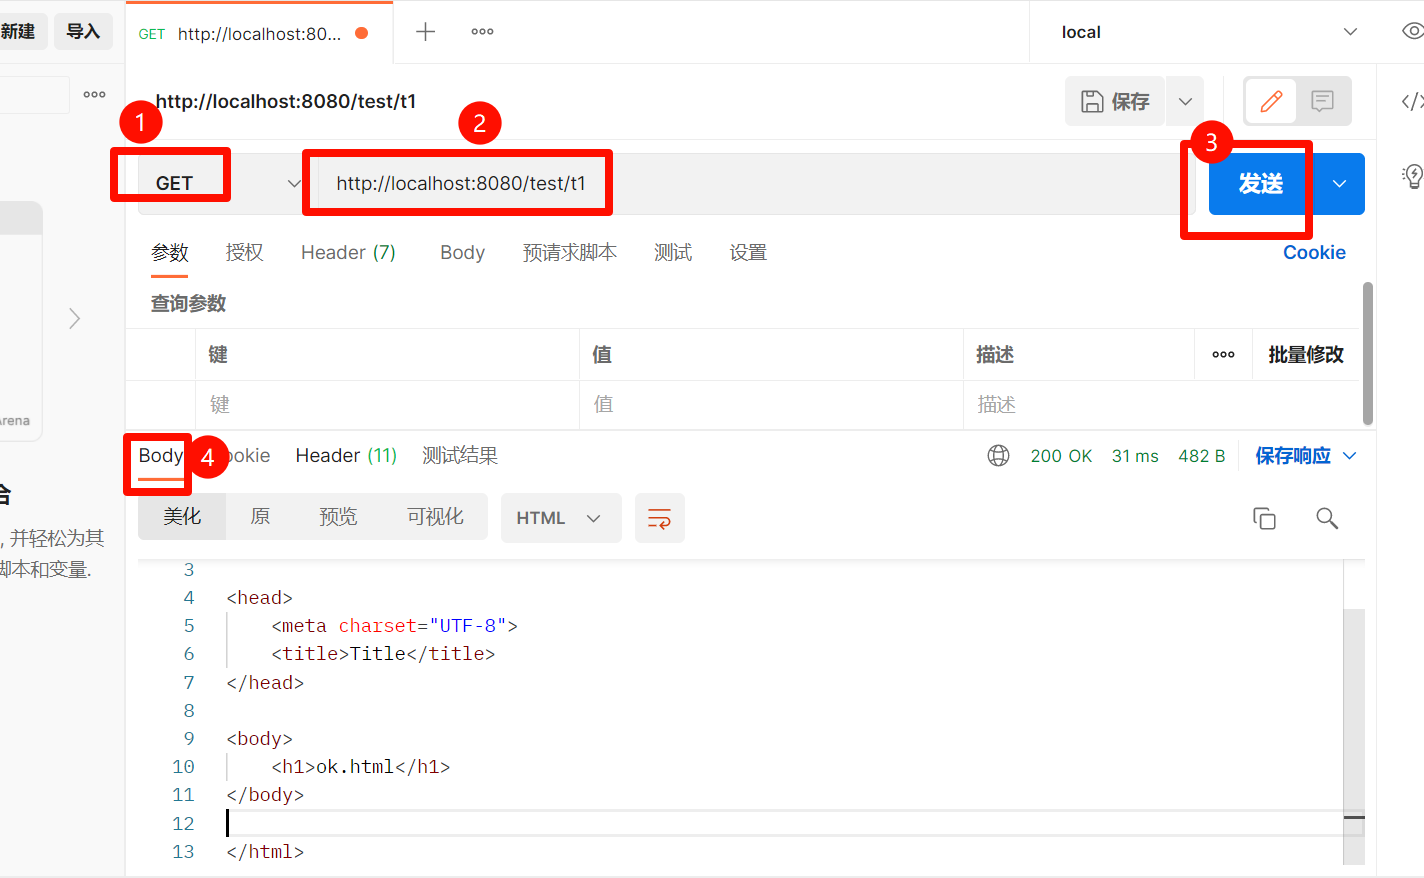The height and width of the screenshot is (878, 1424).
Task: Click the 查询参数 heading
Action: coord(188,303)
